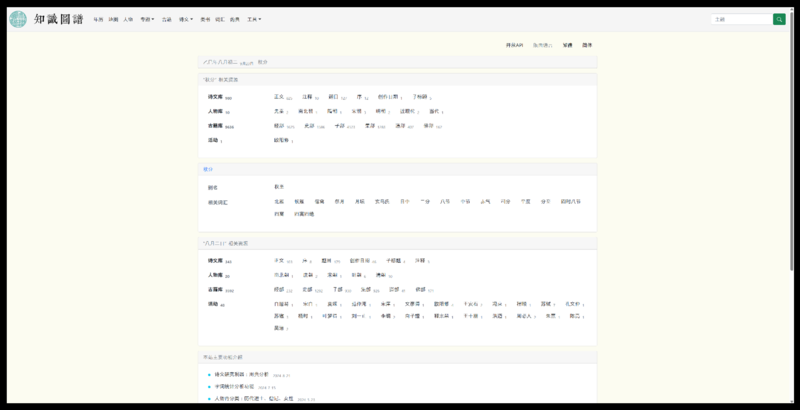The image size is (800, 410).
Task: Open the 人物 navigation menu item
Action: pyautogui.click(x=128, y=19)
